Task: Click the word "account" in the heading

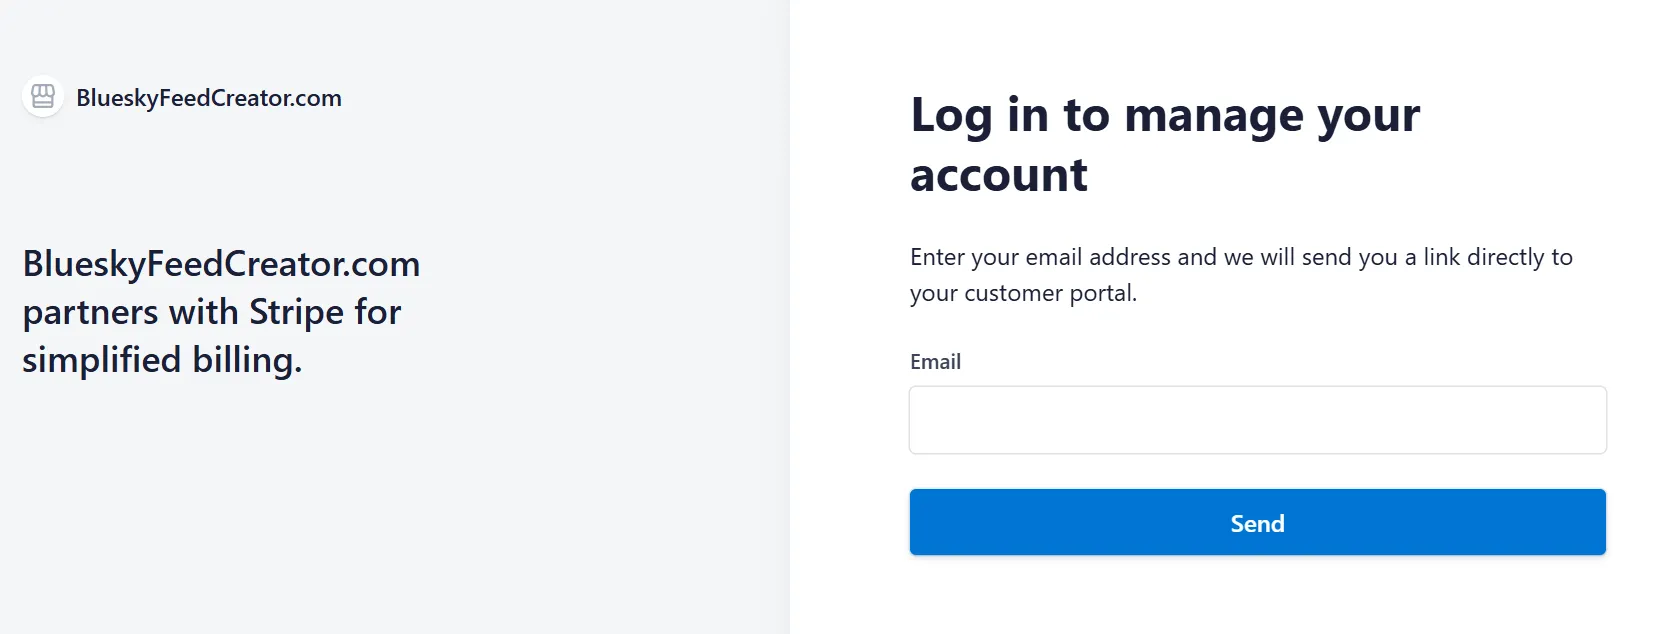Action: (998, 175)
